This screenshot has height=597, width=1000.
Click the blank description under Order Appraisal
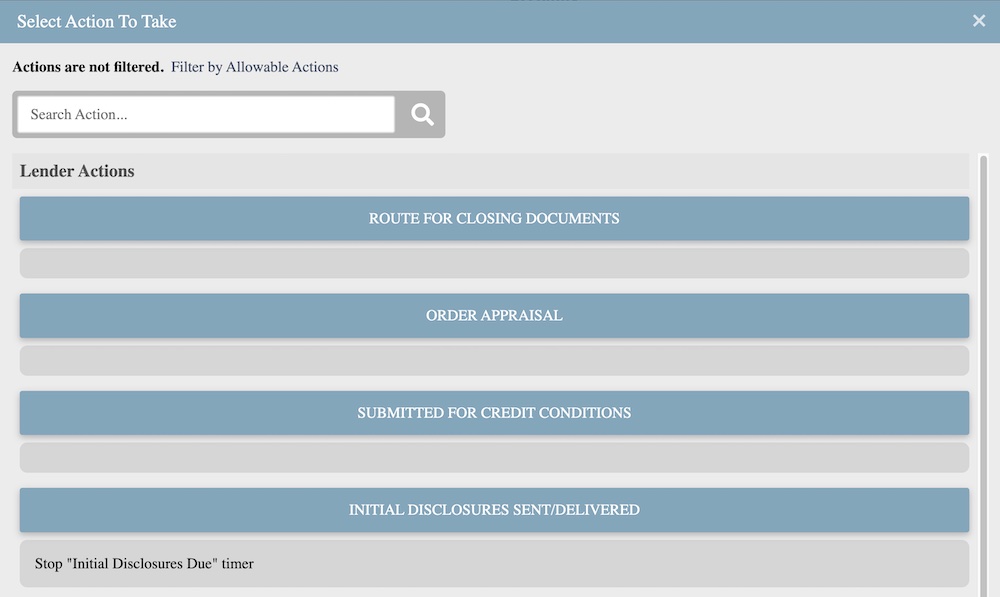point(494,360)
